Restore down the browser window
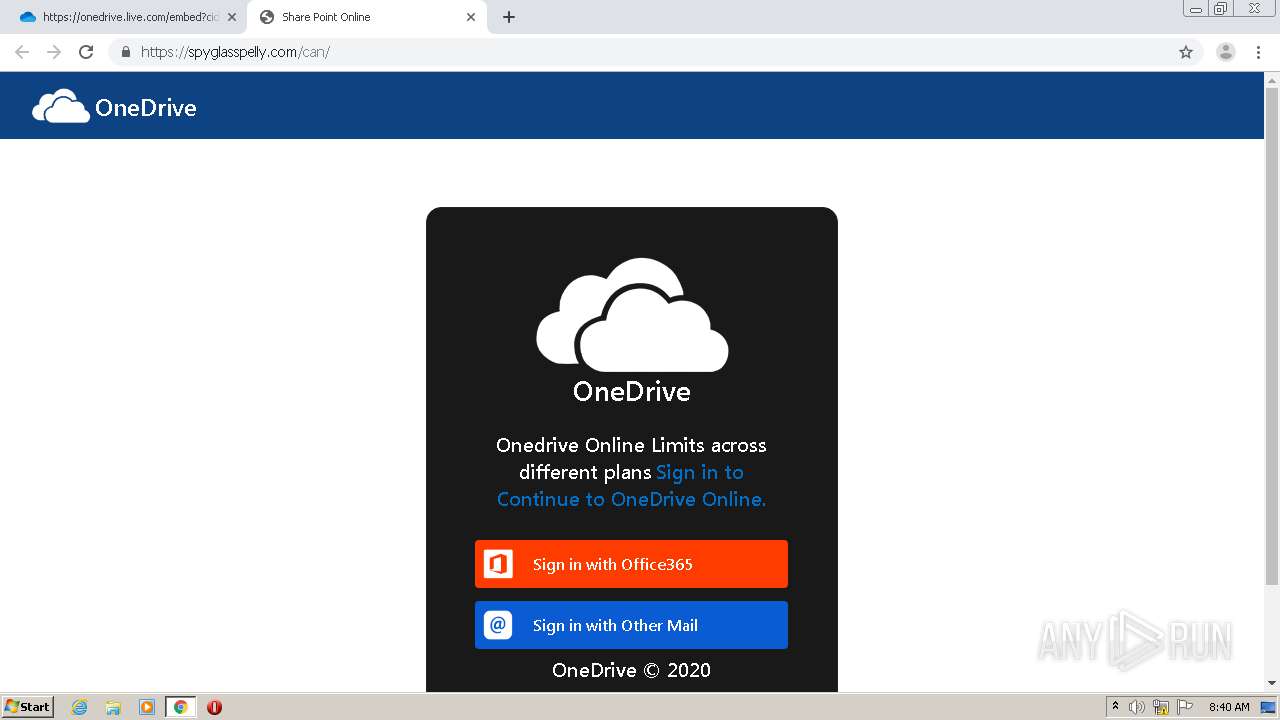This screenshot has width=1280, height=720. (1221, 8)
